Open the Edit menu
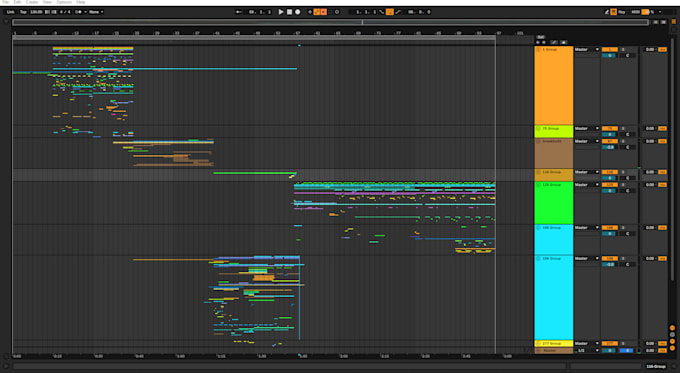680x373 pixels. [x=17, y=2]
